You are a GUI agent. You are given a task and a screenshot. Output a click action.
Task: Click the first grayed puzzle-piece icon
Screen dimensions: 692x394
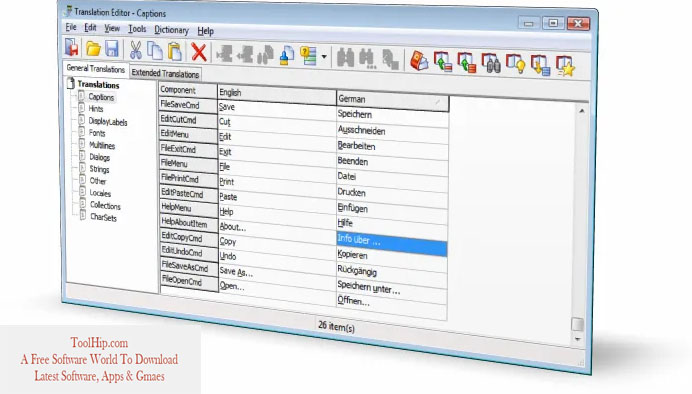224,54
